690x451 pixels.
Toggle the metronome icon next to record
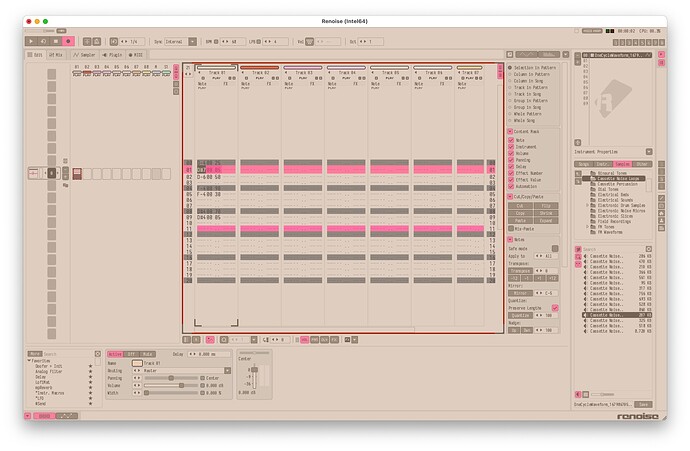coord(97,41)
